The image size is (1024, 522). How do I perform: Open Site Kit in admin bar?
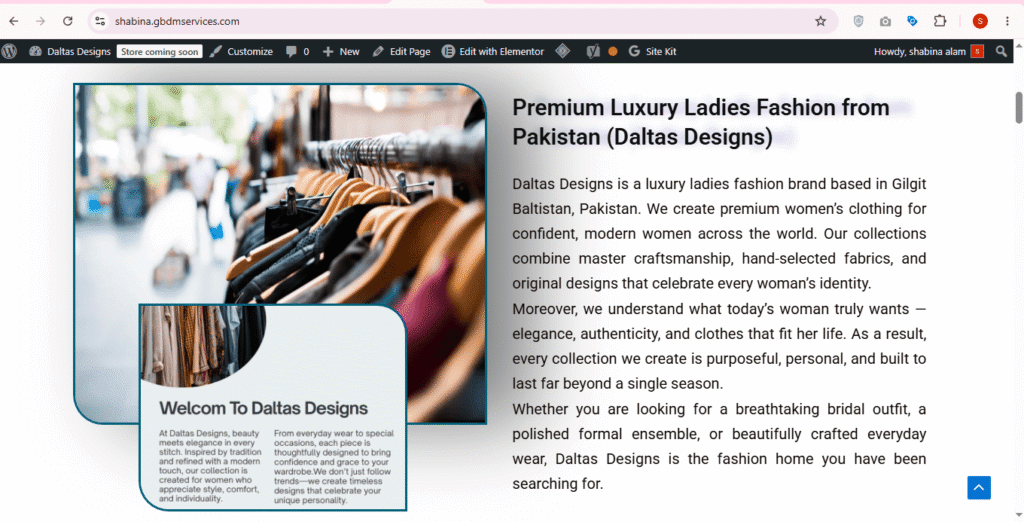point(652,51)
